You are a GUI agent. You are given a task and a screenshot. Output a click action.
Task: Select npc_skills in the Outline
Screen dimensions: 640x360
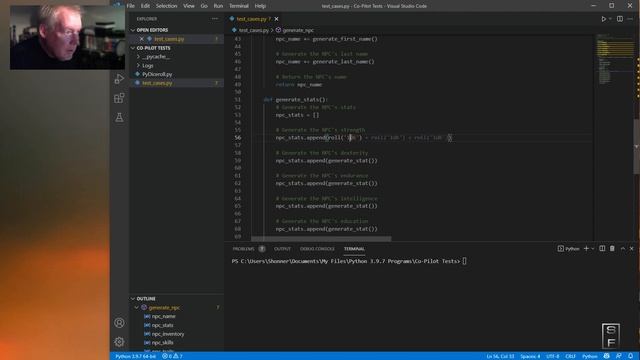pos(162,342)
